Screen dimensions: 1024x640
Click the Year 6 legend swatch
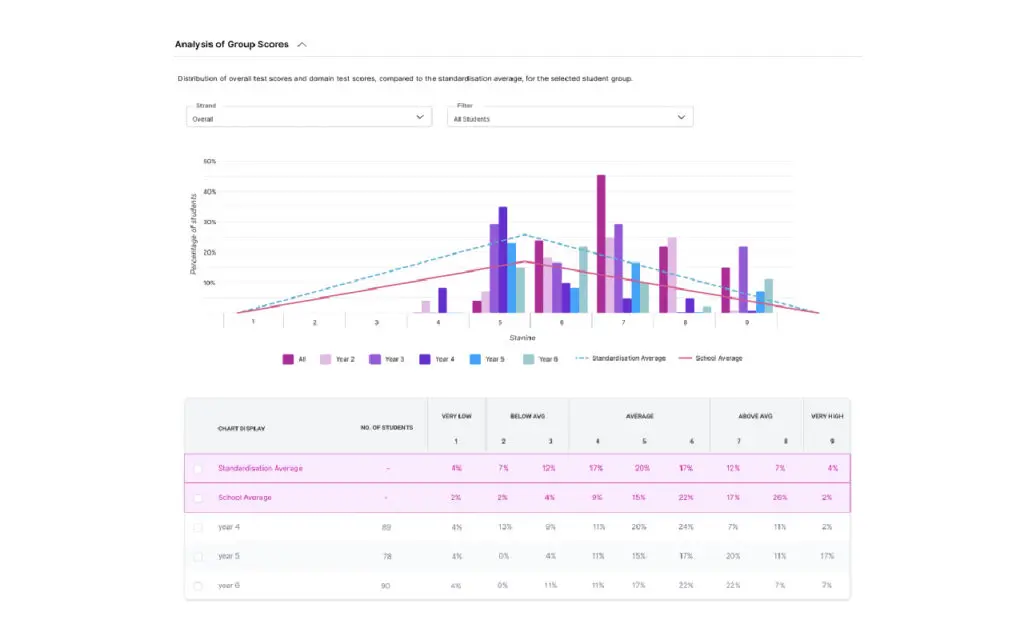[528, 359]
